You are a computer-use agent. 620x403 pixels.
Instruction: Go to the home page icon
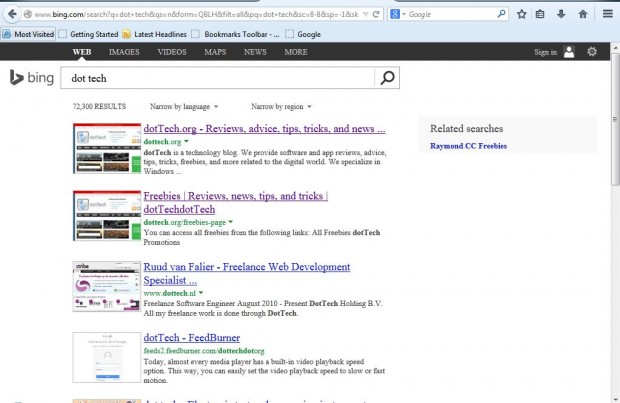tap(583, 14)
